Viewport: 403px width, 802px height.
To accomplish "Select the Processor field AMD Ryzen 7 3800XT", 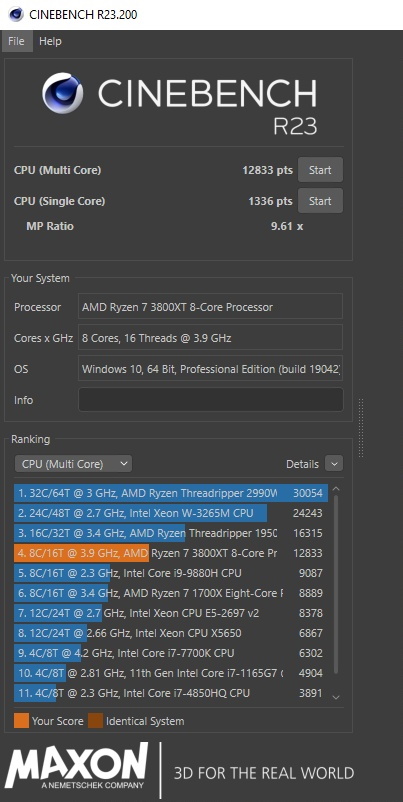I will (x=210, y=307).
